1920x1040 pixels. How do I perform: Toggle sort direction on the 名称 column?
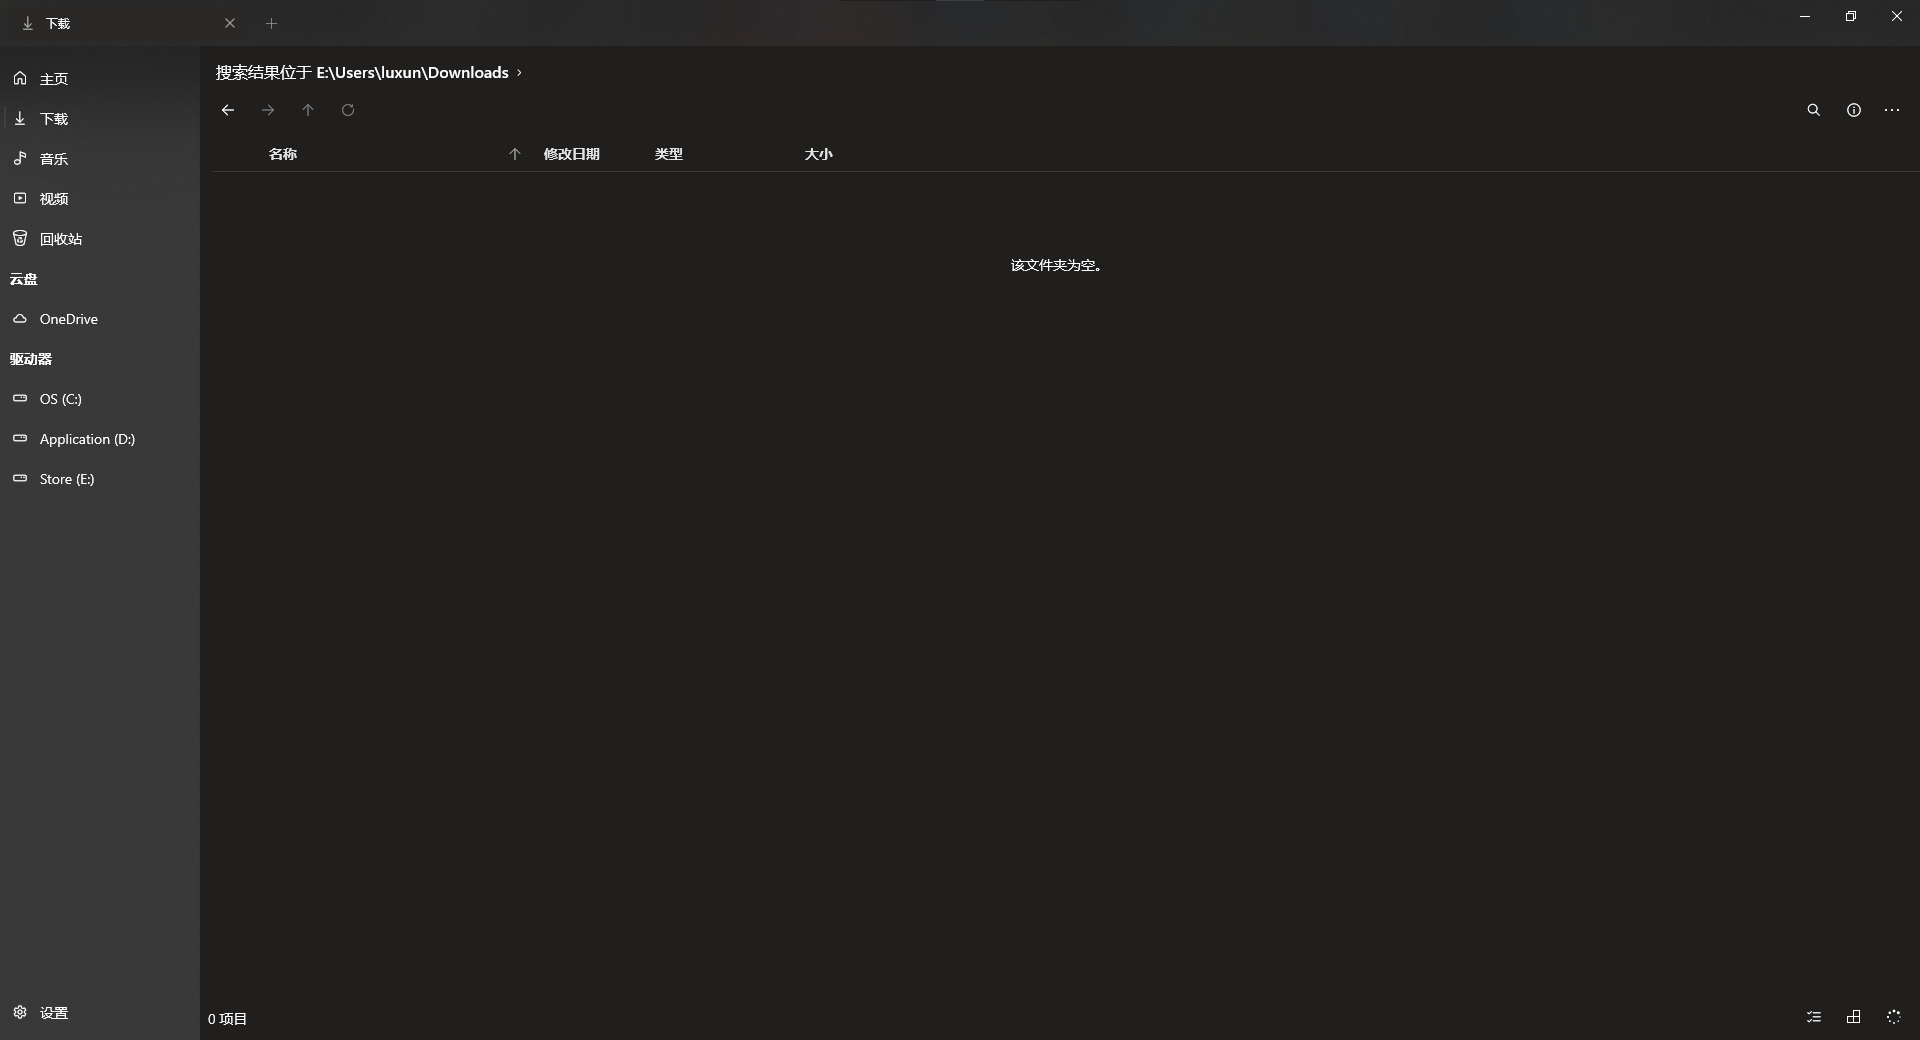[515, 154]
